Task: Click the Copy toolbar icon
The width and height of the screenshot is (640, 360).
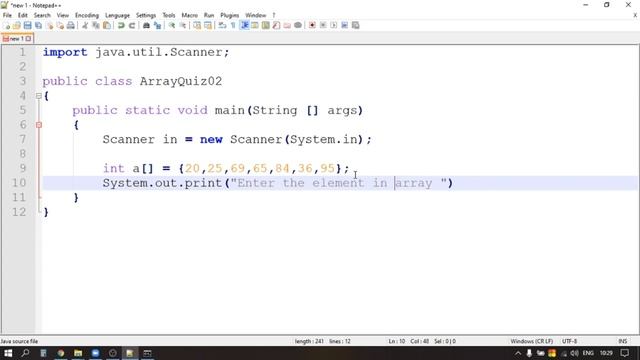Action: tap(96, 25)
